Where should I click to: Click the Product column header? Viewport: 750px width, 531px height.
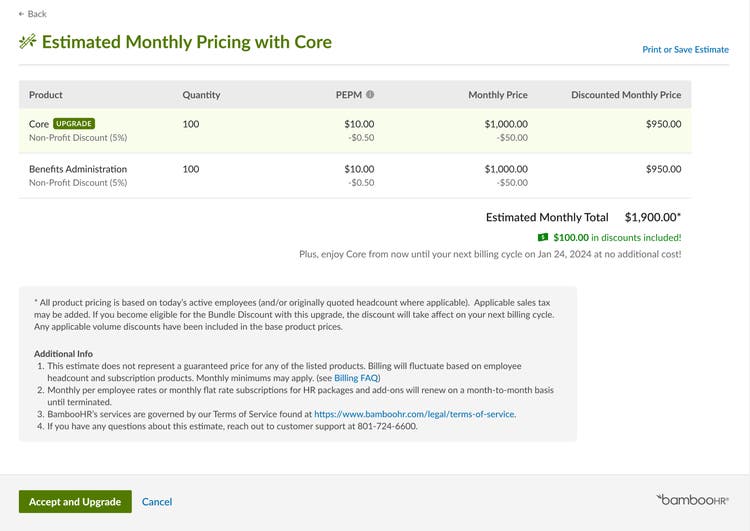tap(46, 95)
